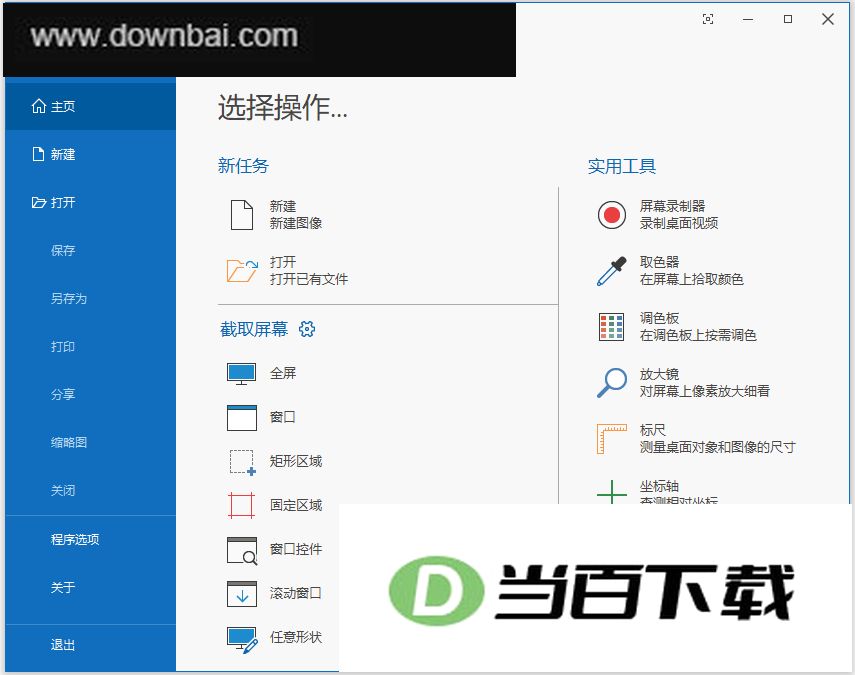Open the Color Picker eyedropper (取色器)
Image resolution: width=855 pixels, height=675 pixels.
670,270
